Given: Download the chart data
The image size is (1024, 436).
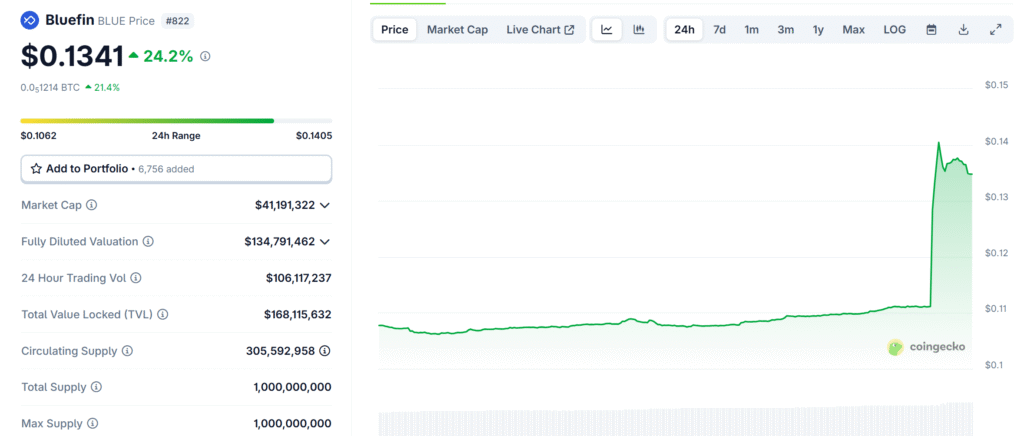Looking at the screenshot, I should tap(963, 30).
